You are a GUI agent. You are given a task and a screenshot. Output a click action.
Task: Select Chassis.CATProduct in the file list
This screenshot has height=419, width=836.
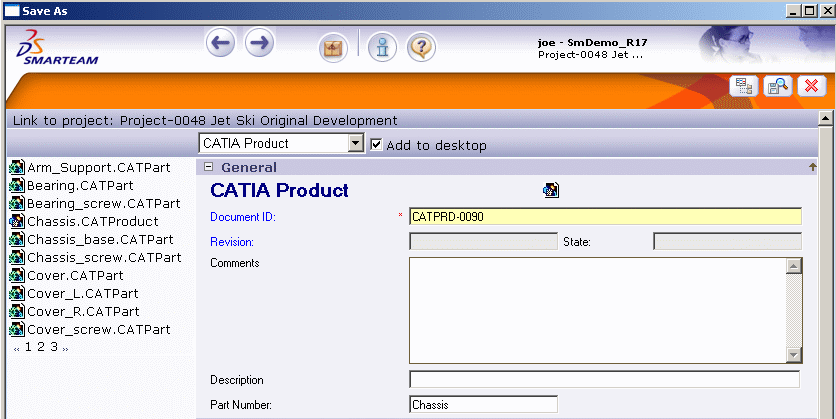tap(92, 221)
